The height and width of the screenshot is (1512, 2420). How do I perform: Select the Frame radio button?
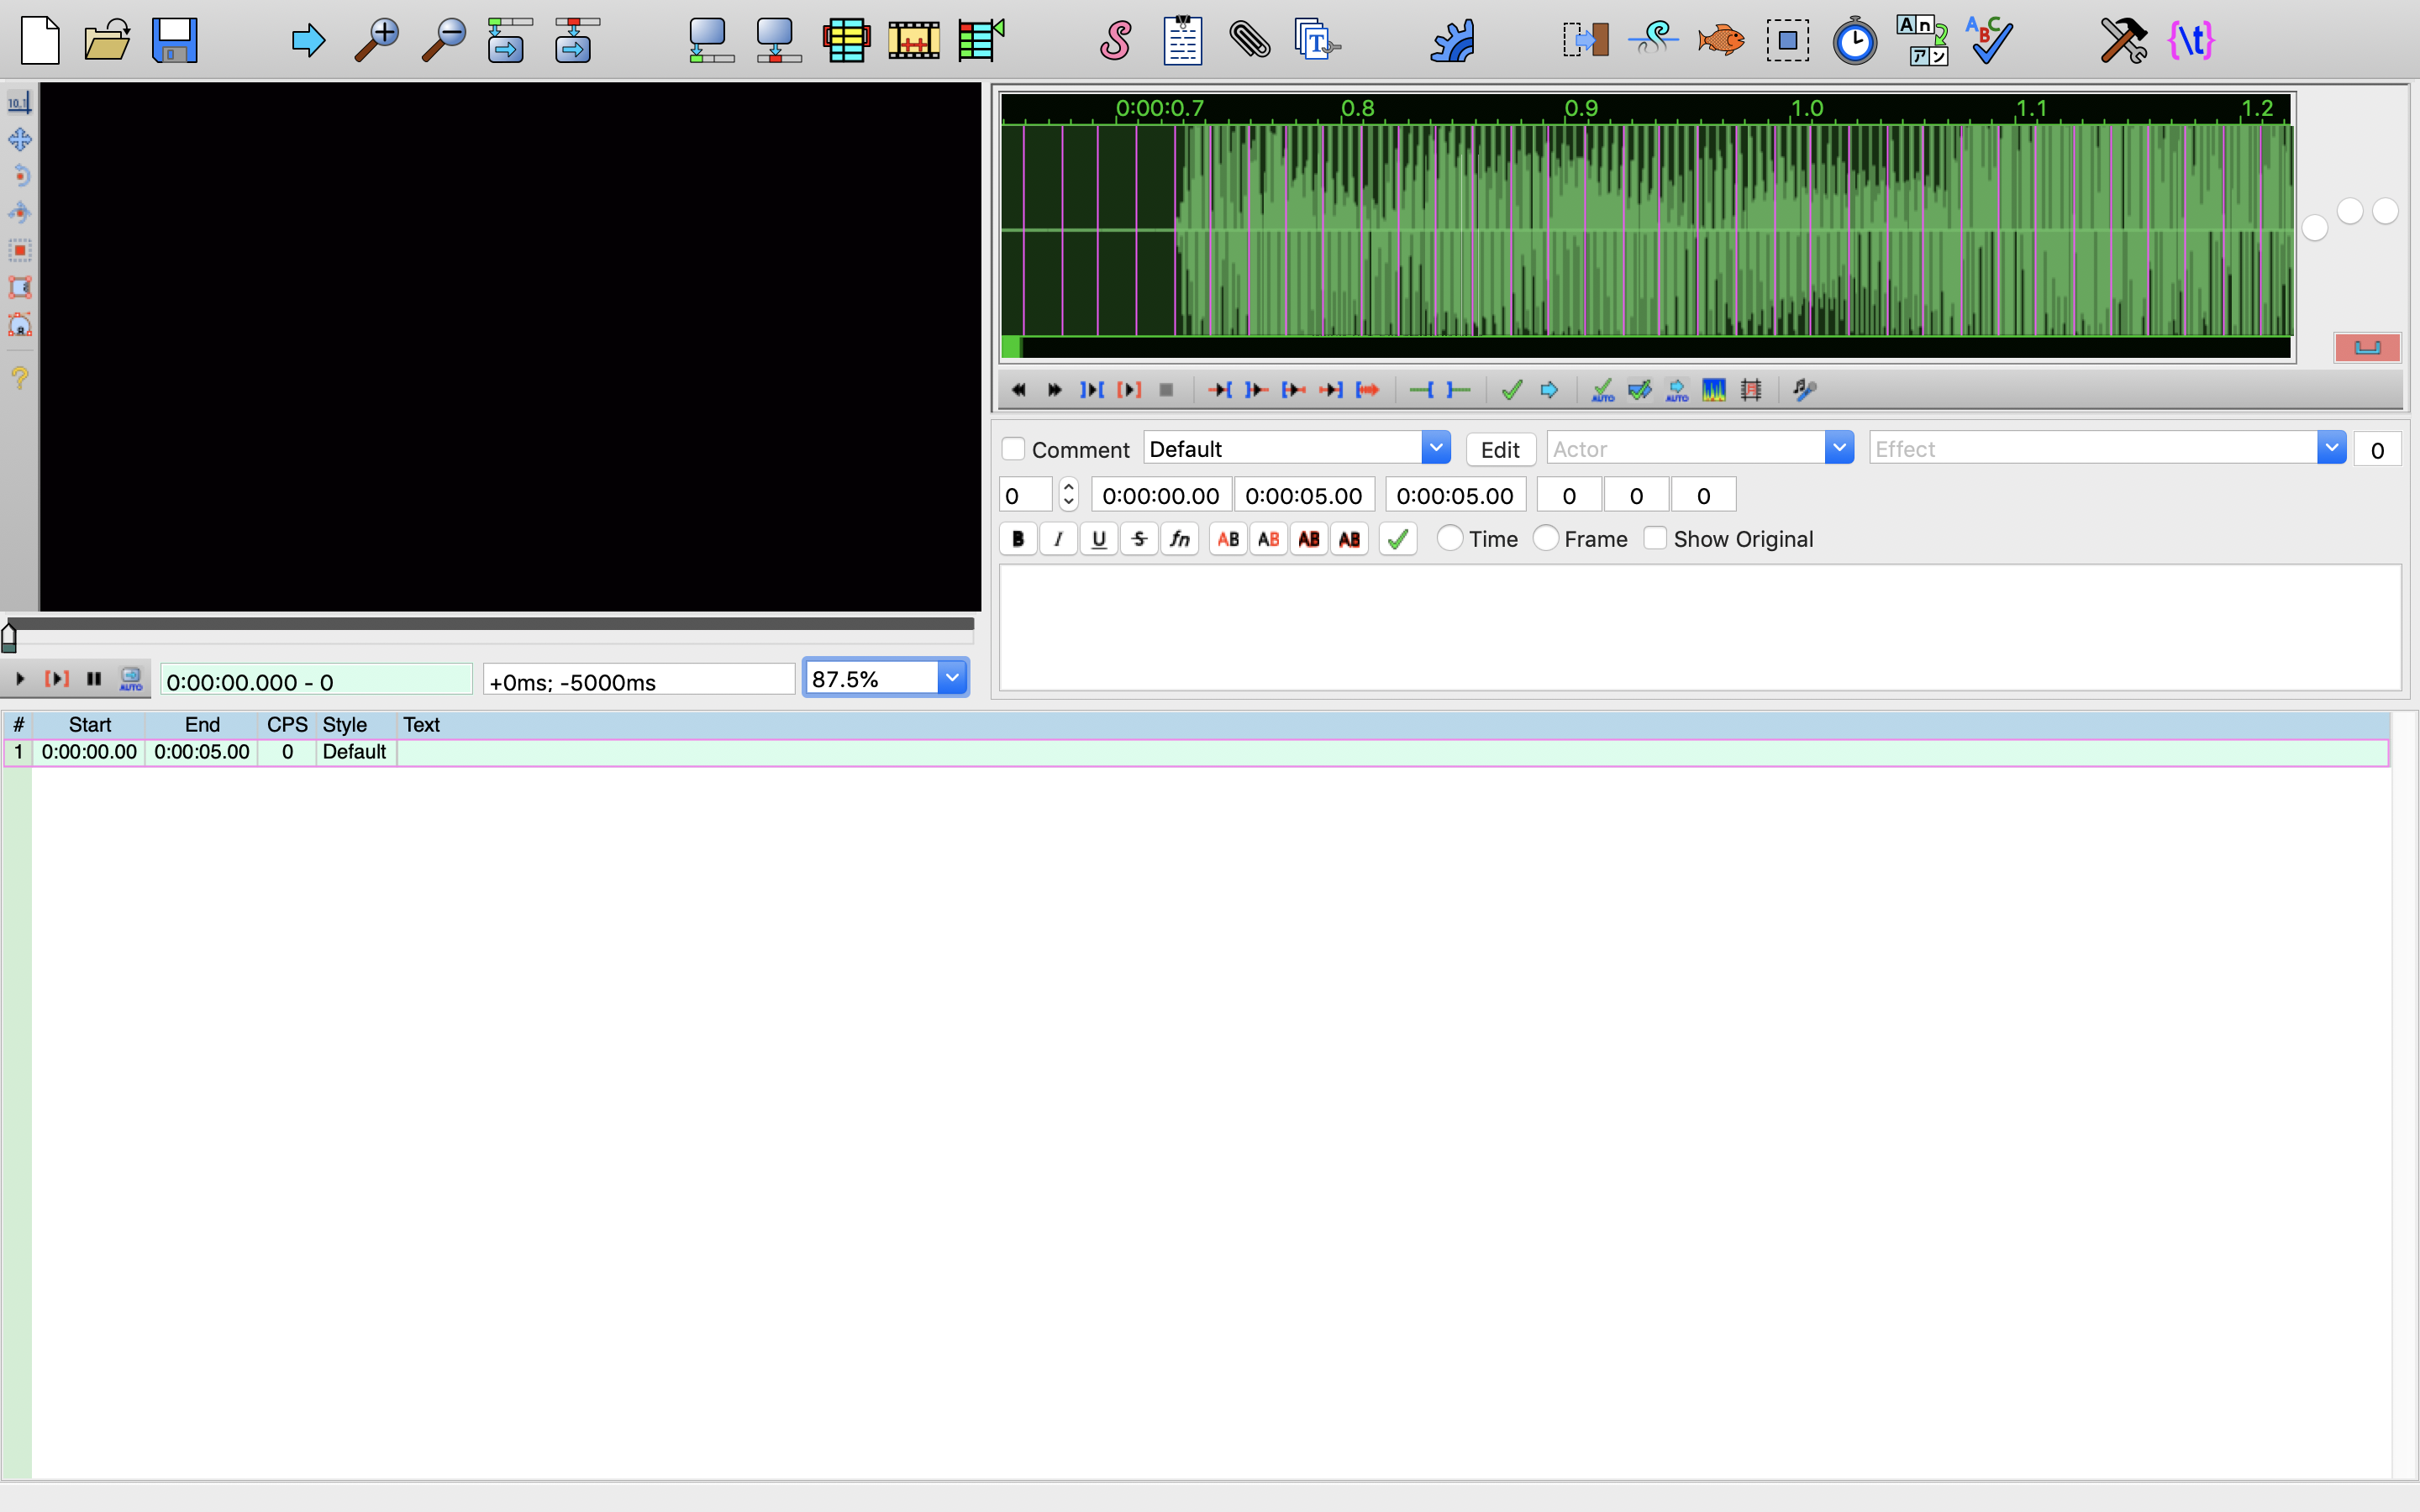(x=1546, y=538)
